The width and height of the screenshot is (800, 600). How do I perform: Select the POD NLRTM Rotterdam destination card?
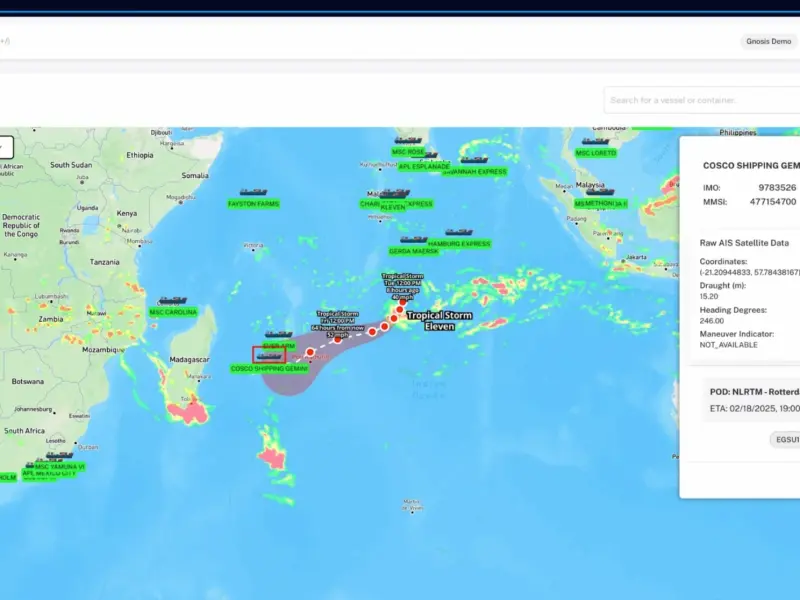(x=752, y=400)
